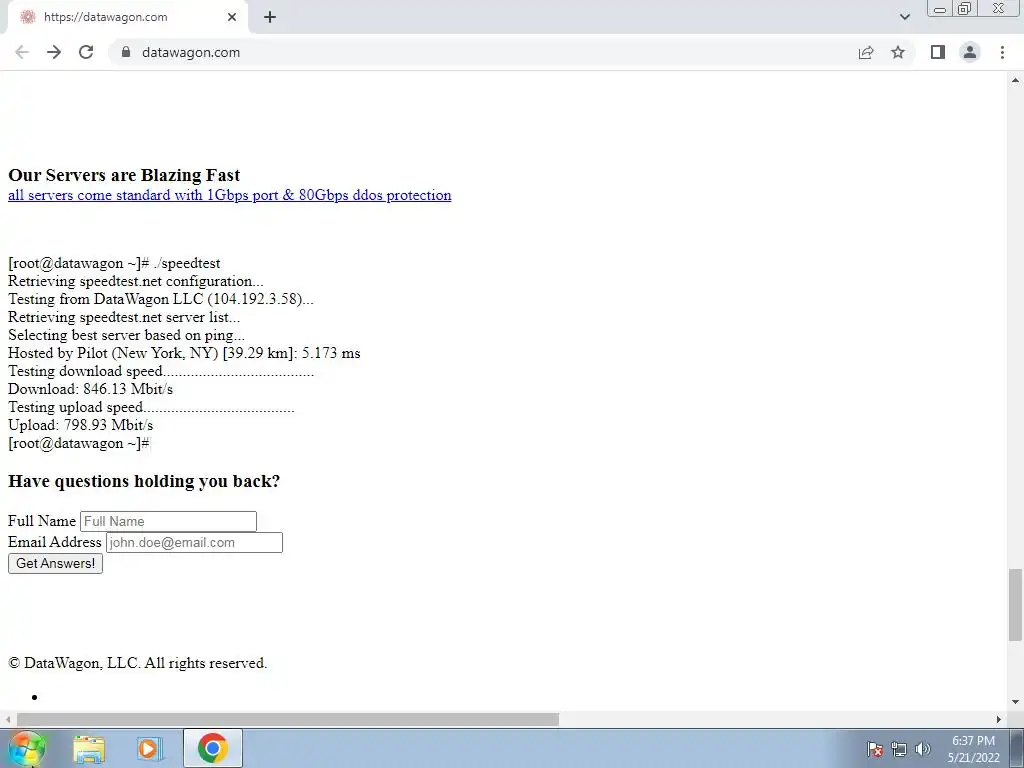Screen dimensions: 1024x768
Task: Click the 'Testing from DataWagon LLC' line
Action: click(161, 299)
